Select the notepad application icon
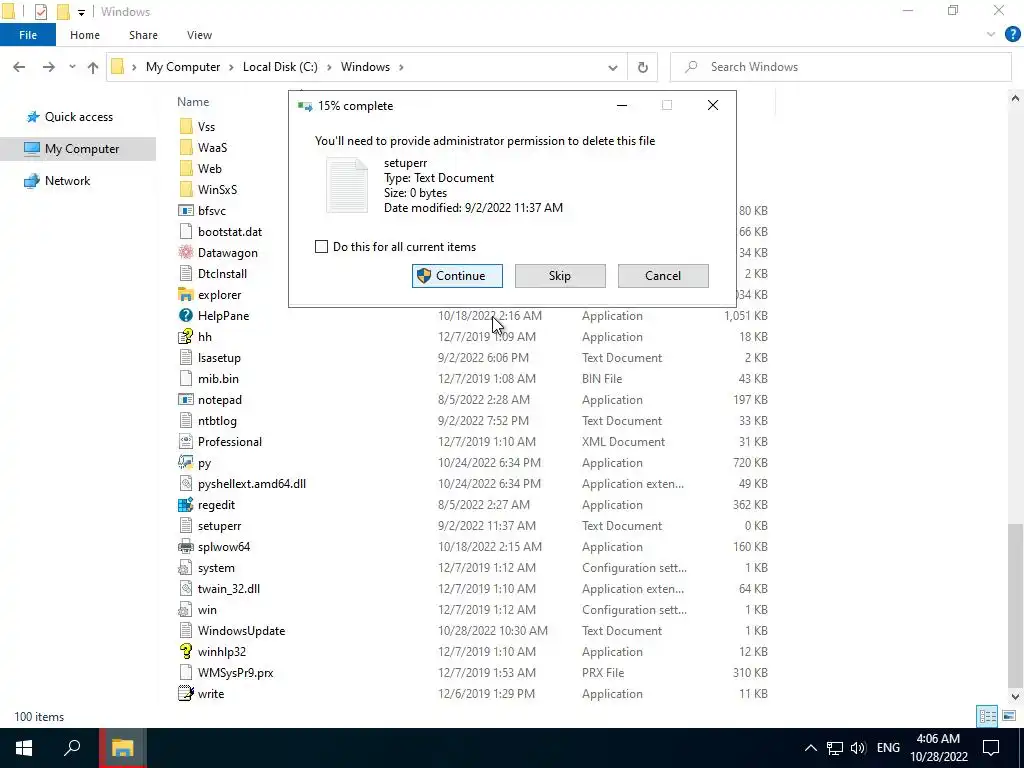The image size is (1024, 768). point(186,400)
